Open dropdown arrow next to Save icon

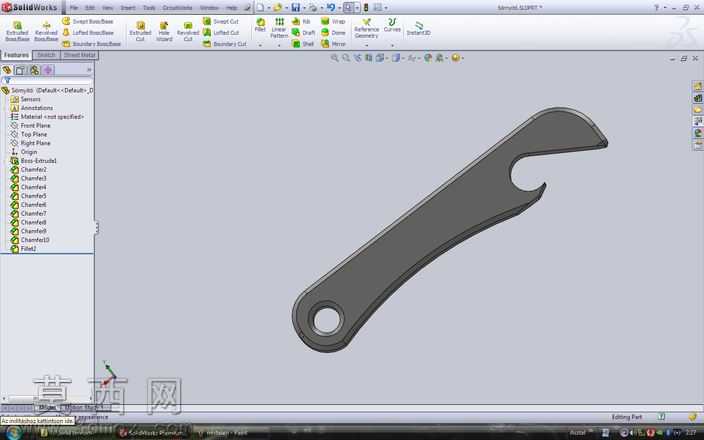[304, 8]
